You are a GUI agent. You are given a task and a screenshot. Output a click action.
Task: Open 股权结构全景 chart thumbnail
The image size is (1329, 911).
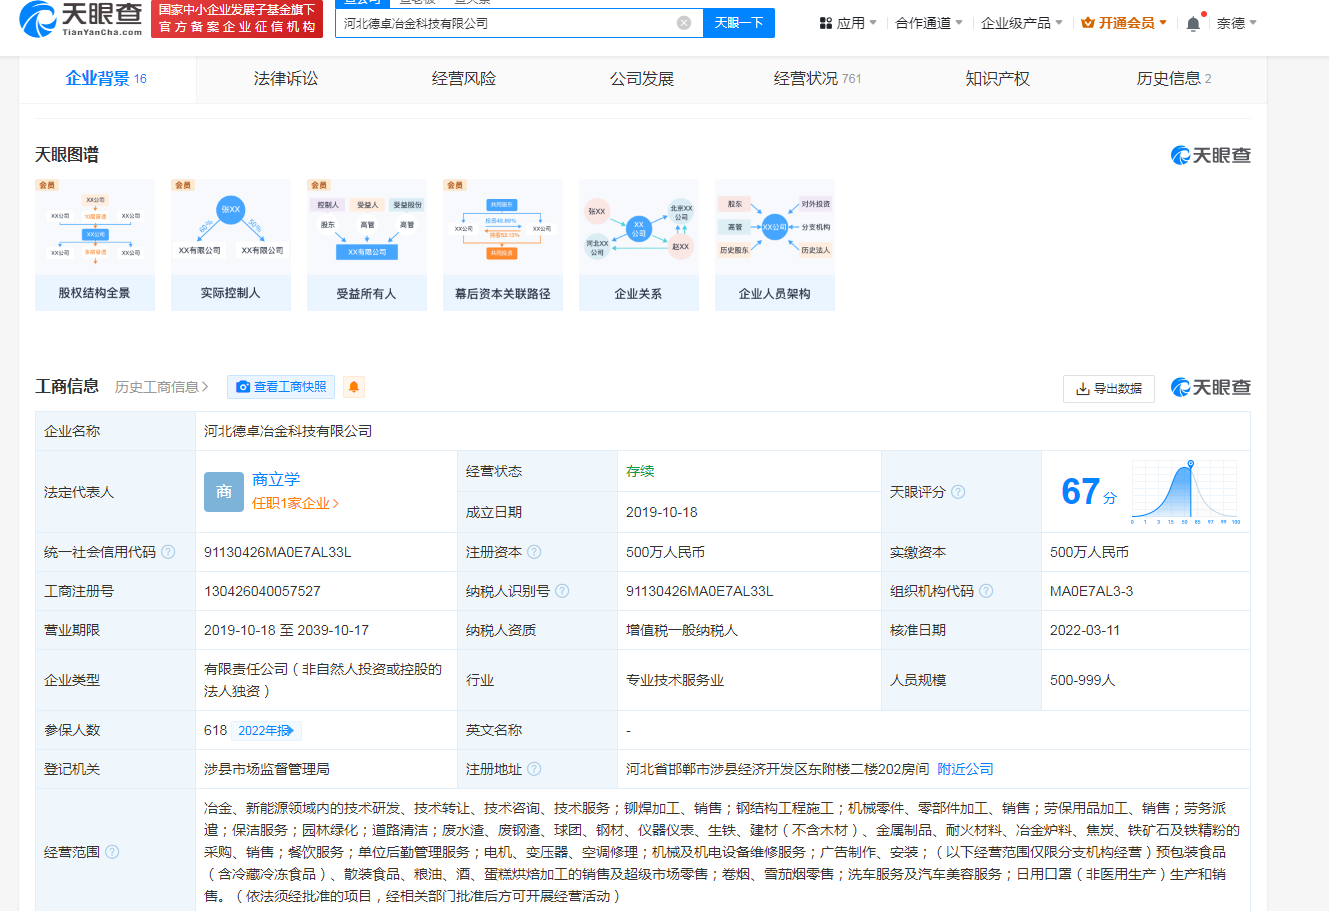(x=95, y=244)
